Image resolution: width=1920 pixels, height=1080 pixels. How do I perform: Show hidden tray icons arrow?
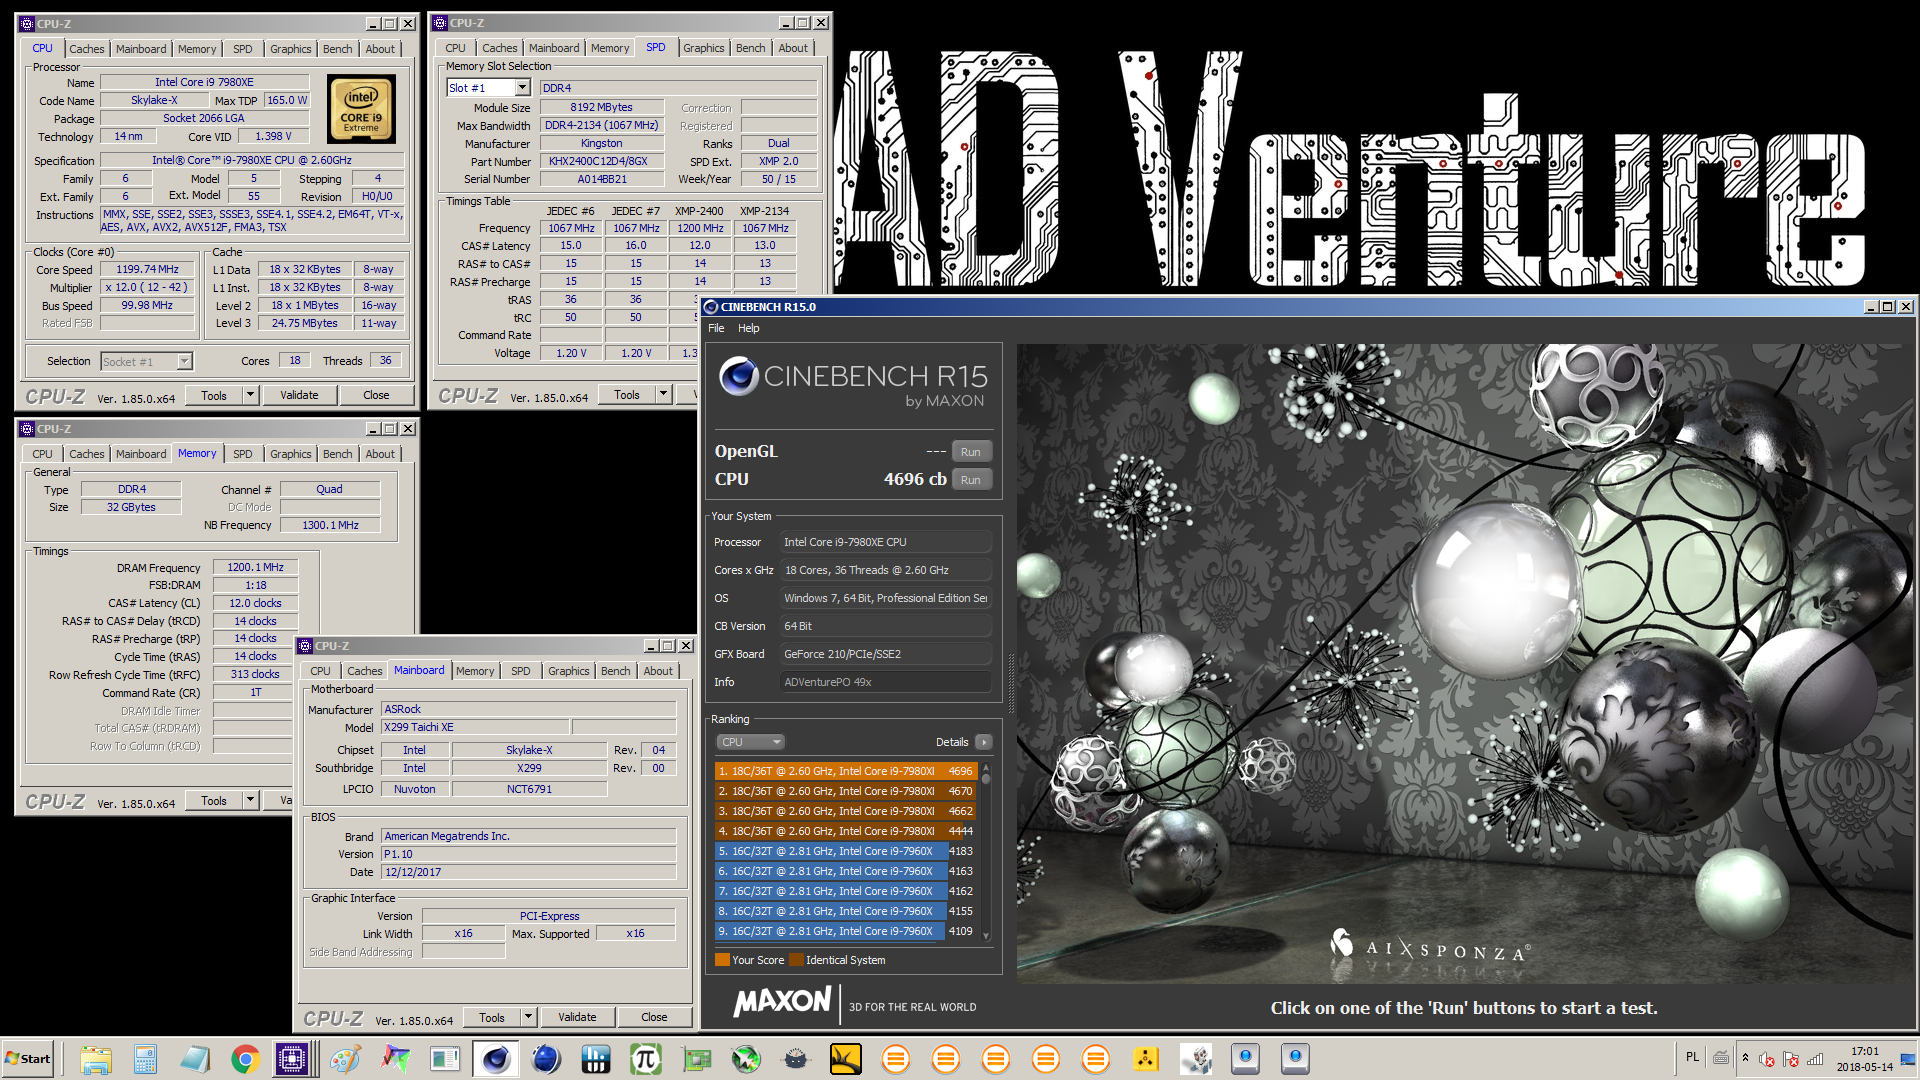click(x=1745, y=1058)
